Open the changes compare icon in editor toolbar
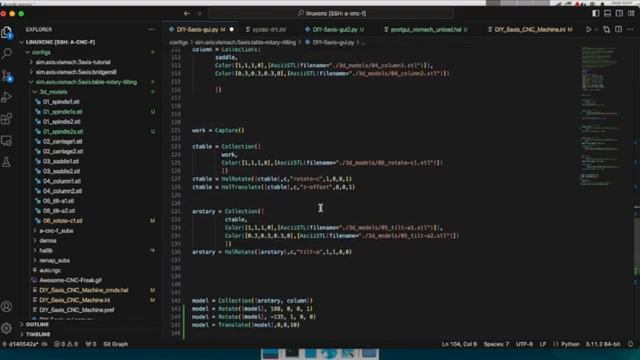The image size is (640, 360). pyautogui.click(x=607, y=29)
